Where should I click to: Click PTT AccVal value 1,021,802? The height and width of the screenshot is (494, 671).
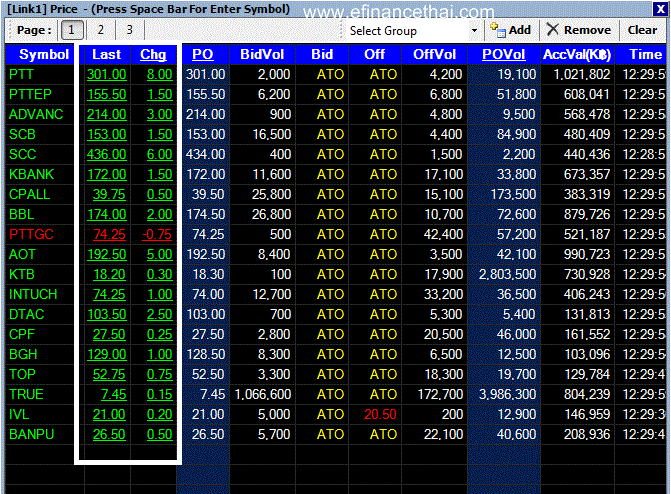pyautogui.click(x=582, y=74)
